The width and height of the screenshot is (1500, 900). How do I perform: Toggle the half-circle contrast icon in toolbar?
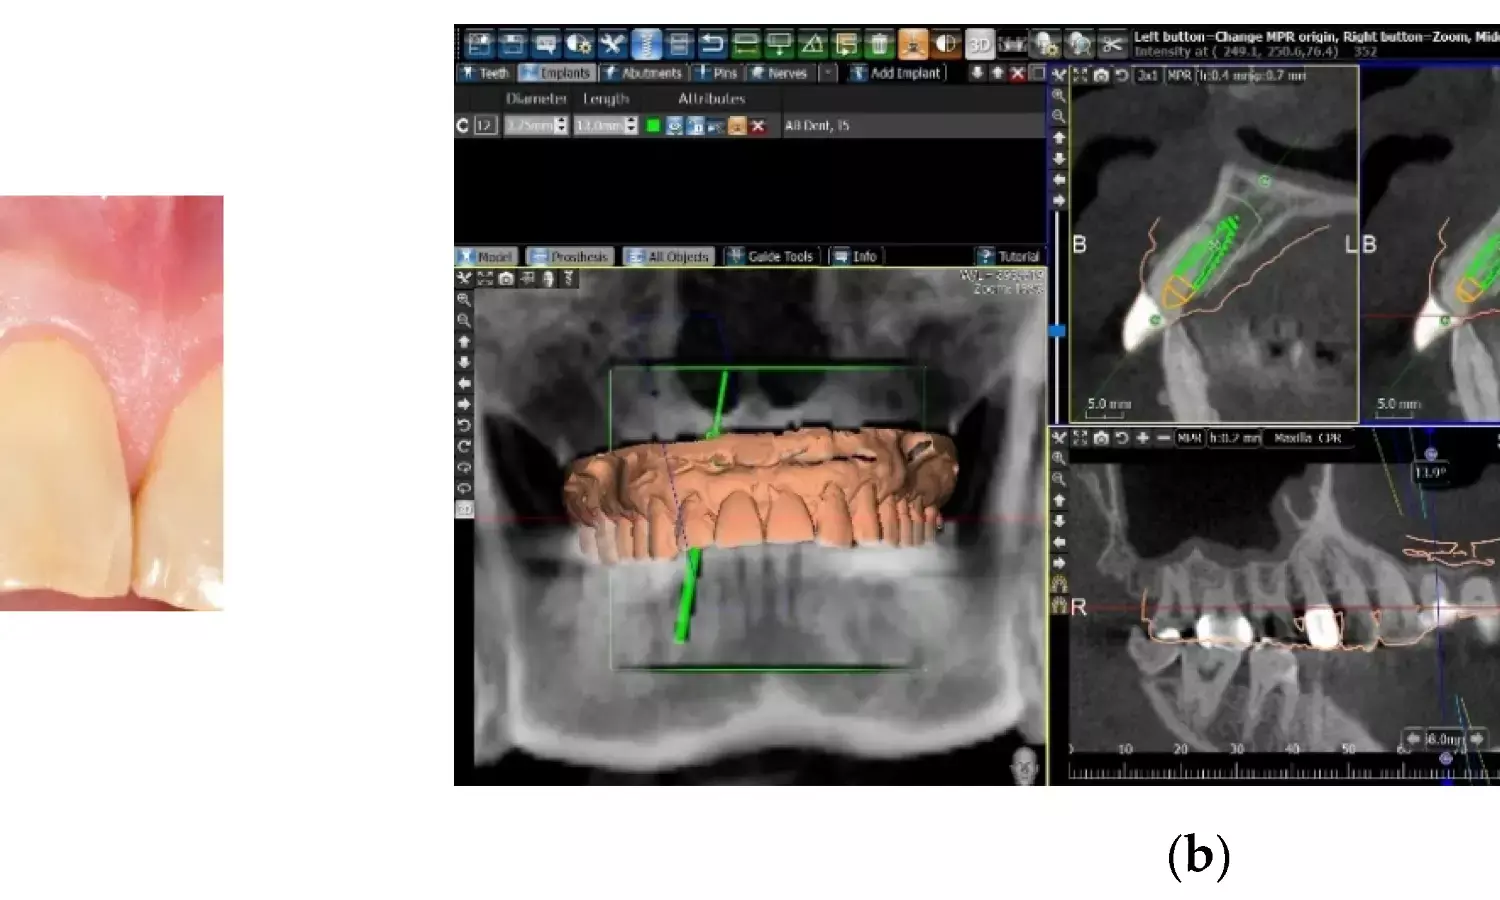[x=946, y=44]
